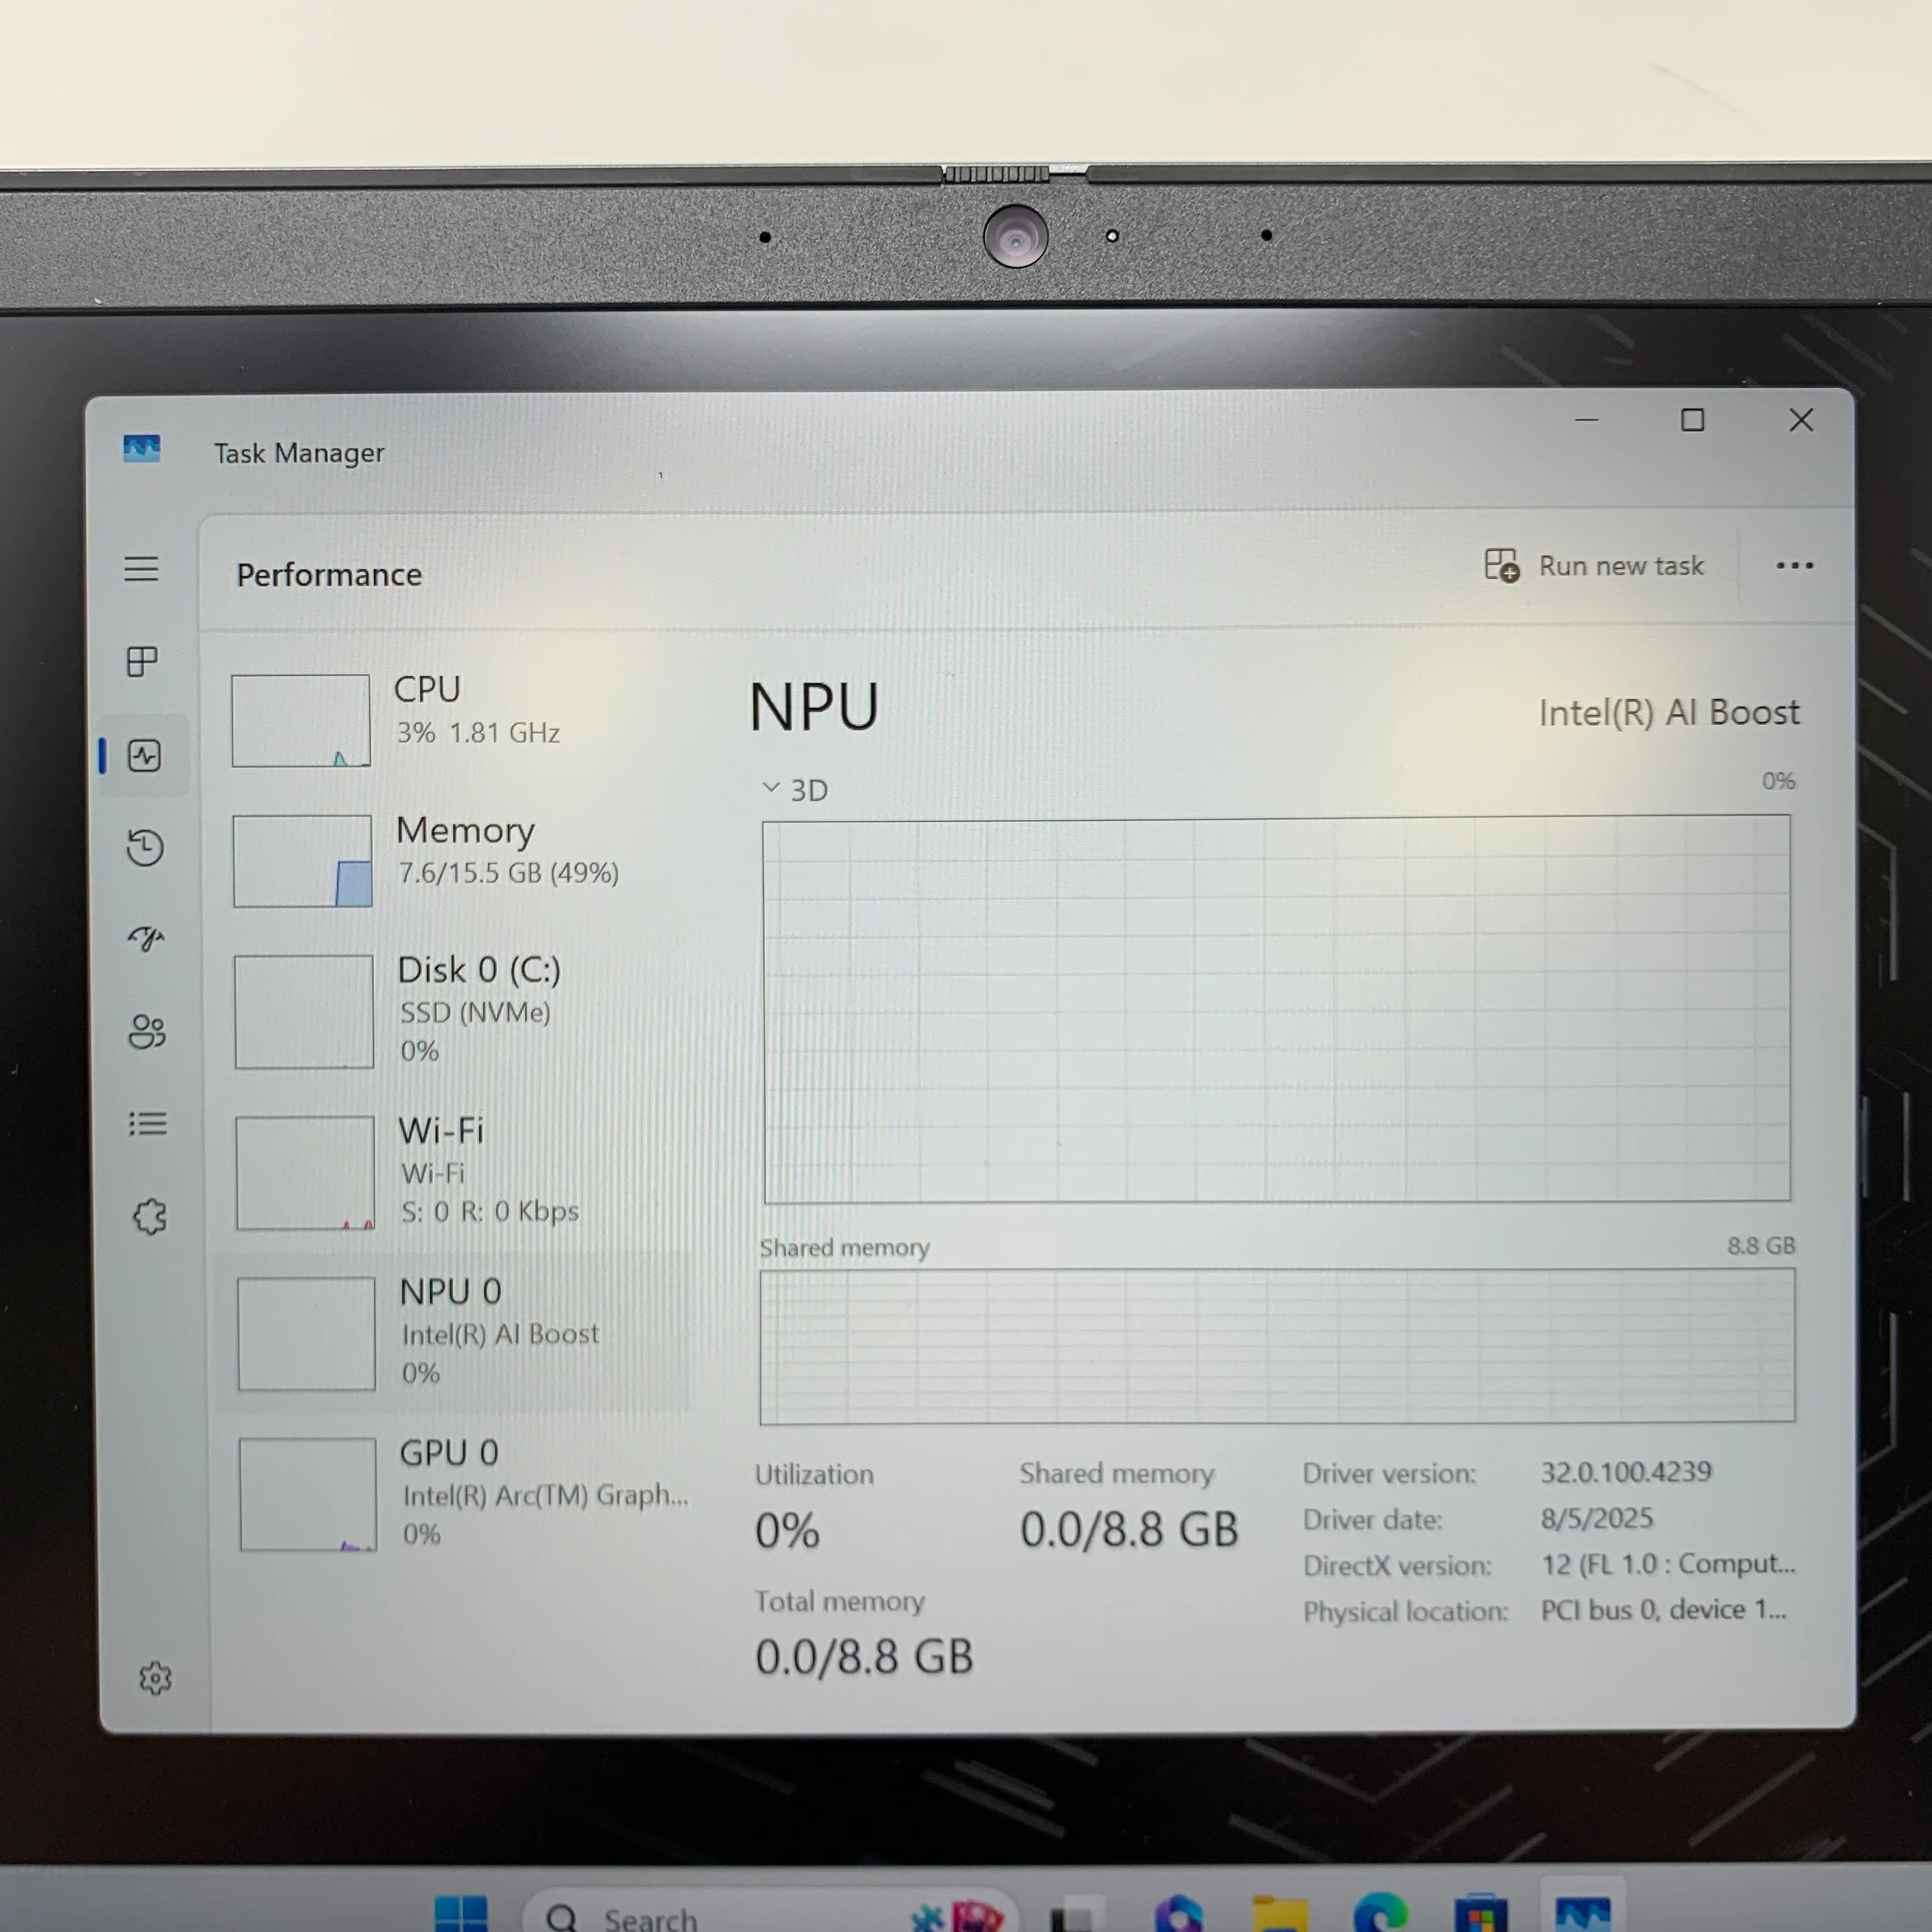
Task: Click the Utilization 0% value
Action: (x=787, y=1531)
